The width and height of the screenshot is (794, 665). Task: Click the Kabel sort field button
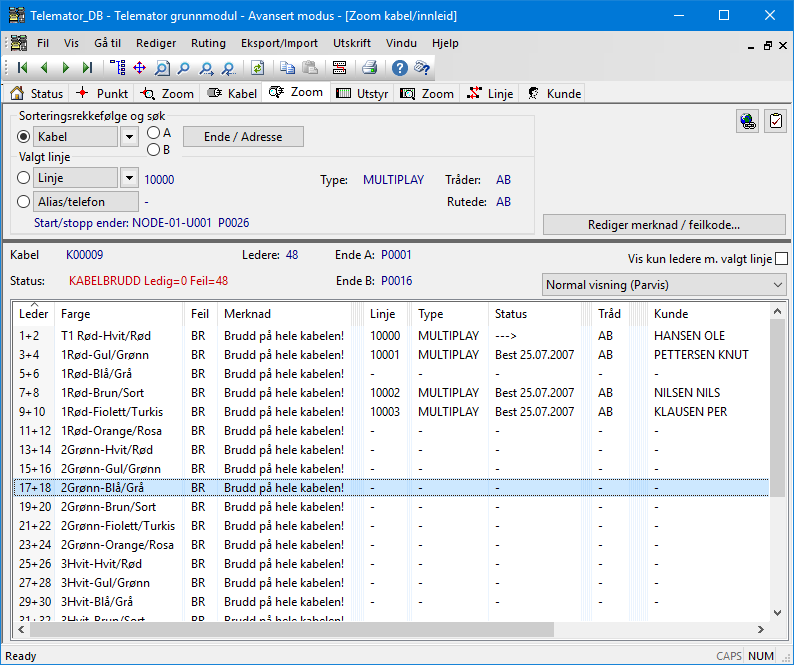pos(75,137)
